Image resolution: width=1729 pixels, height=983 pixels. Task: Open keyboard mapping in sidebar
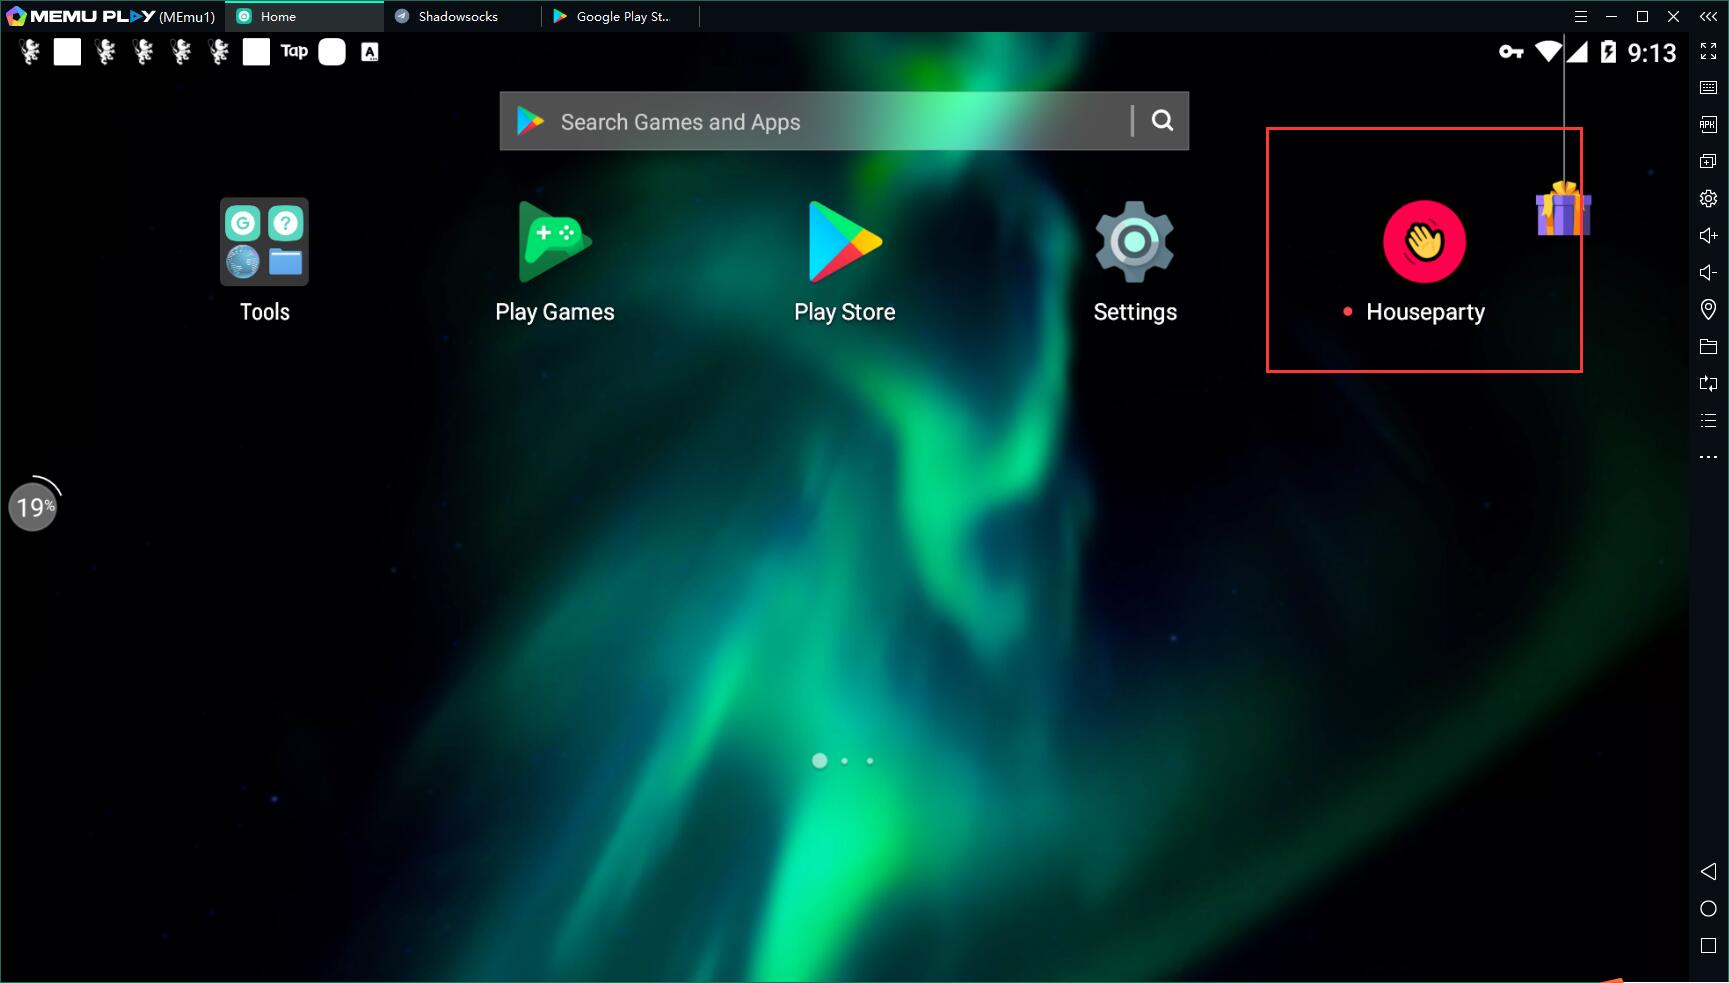coord(1708,88)
